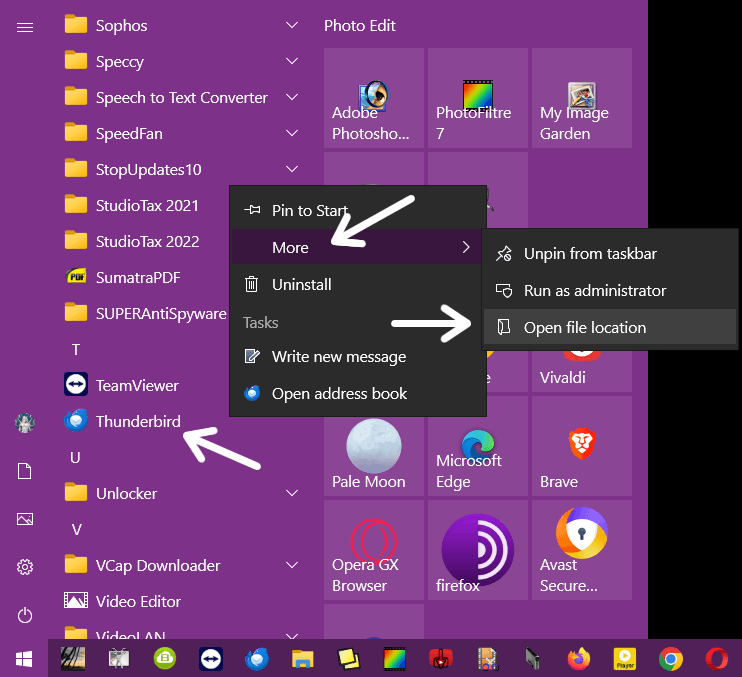The height and width of the screenshot is (677, 742).
Task: Open the green round icon in the taskbar
Action: 165,659
